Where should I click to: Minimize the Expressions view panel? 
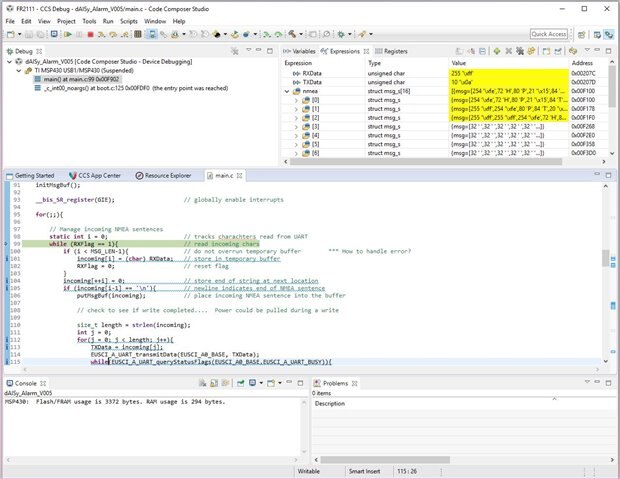click(x=599, y=50)
